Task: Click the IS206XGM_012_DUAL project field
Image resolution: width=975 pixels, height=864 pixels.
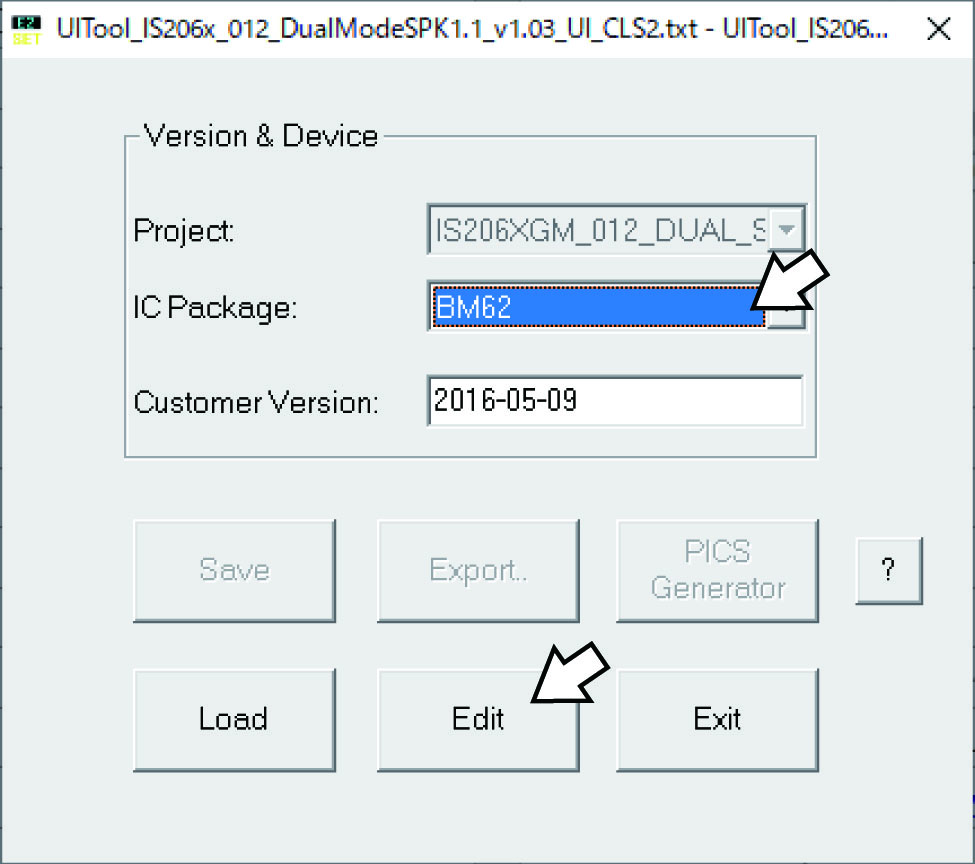Action: click(x=617, y=230)
